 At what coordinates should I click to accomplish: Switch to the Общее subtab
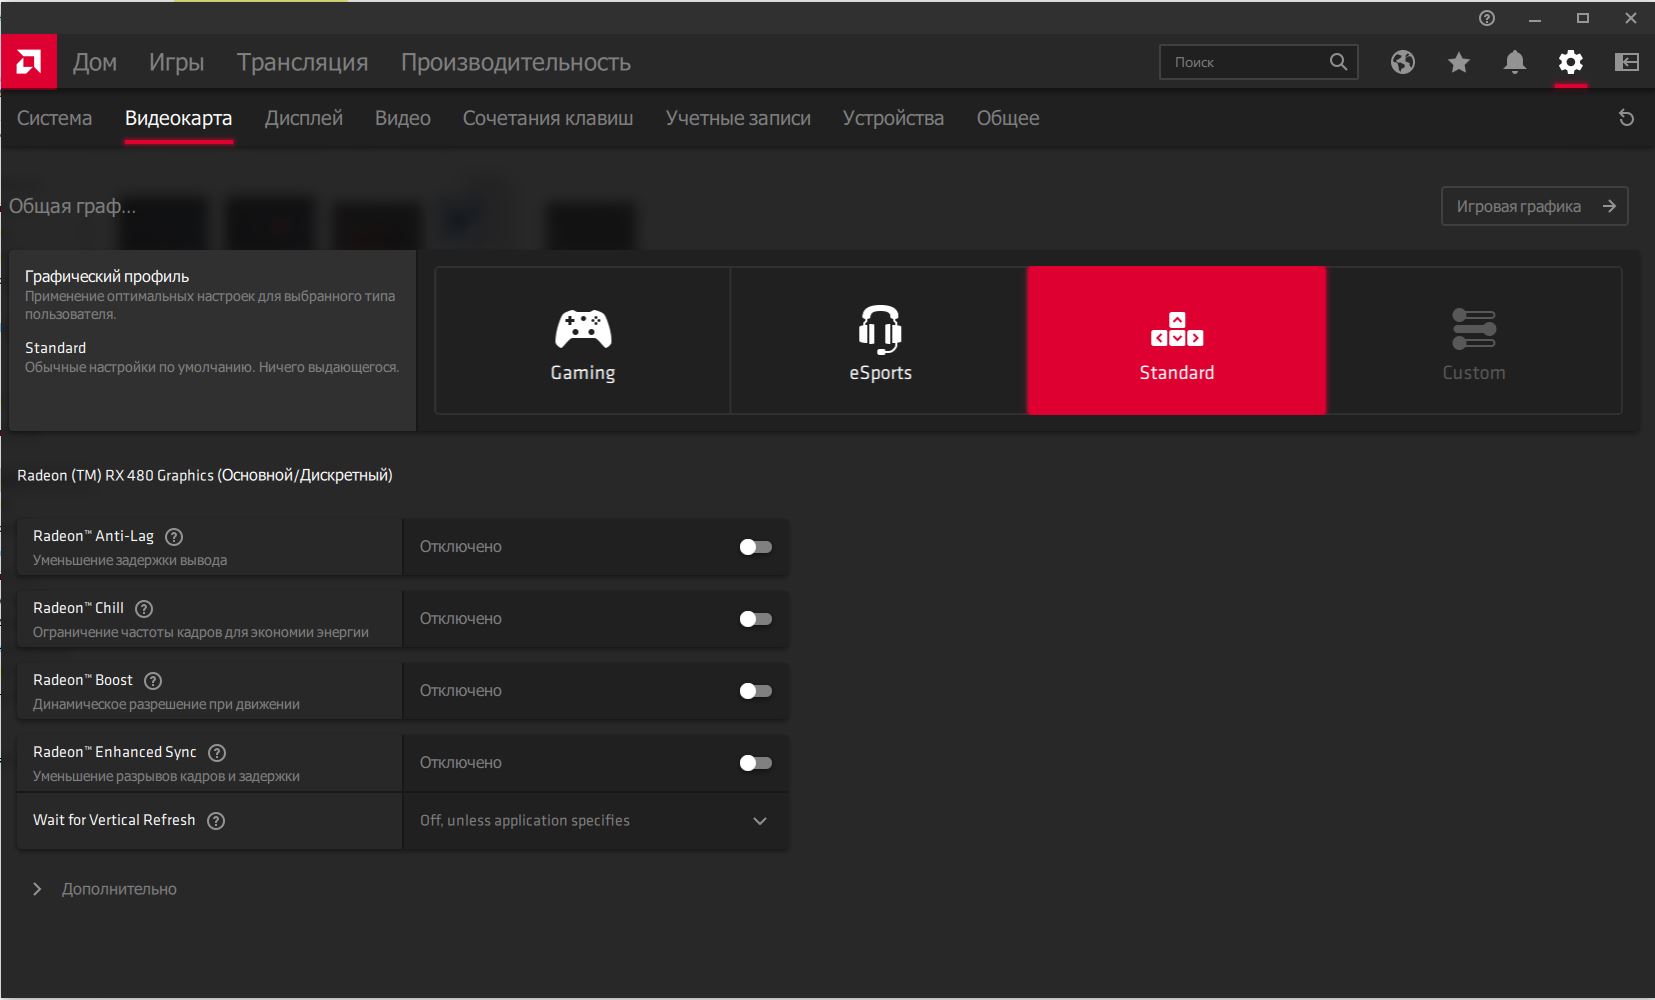[x=1008, y=118]
